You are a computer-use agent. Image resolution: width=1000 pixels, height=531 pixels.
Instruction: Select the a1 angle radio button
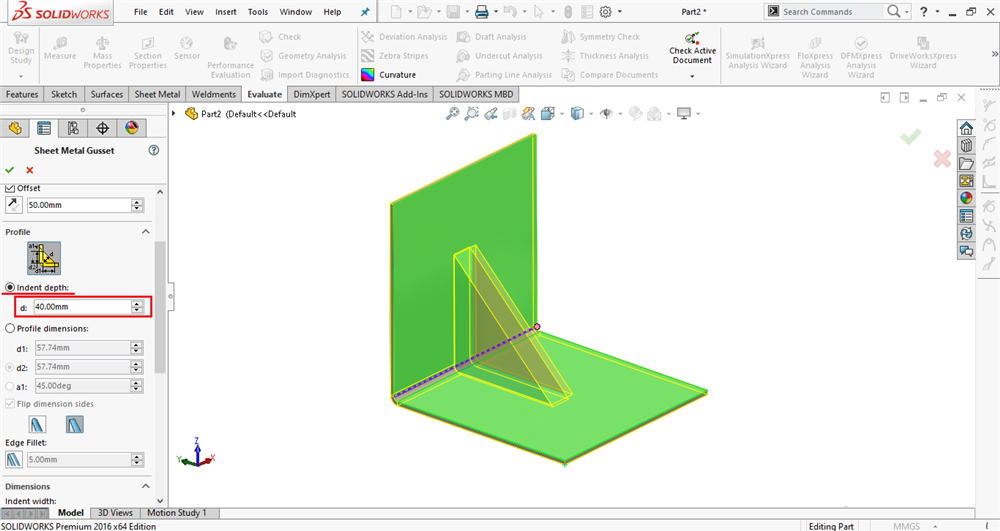[10, 386]
